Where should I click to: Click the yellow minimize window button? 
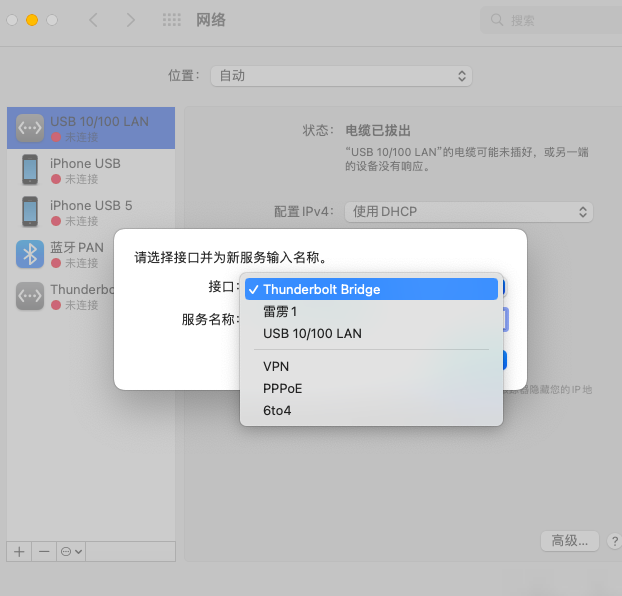[x=32, y=20]
